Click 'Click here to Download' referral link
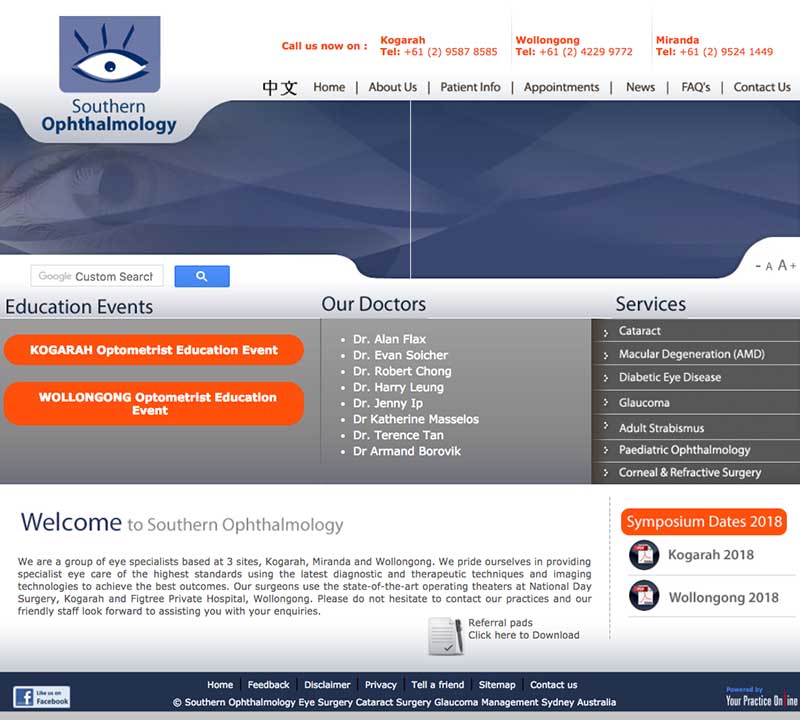Image resolution: width=800 pixels, height=720 pixels. [x=523, y=635]
